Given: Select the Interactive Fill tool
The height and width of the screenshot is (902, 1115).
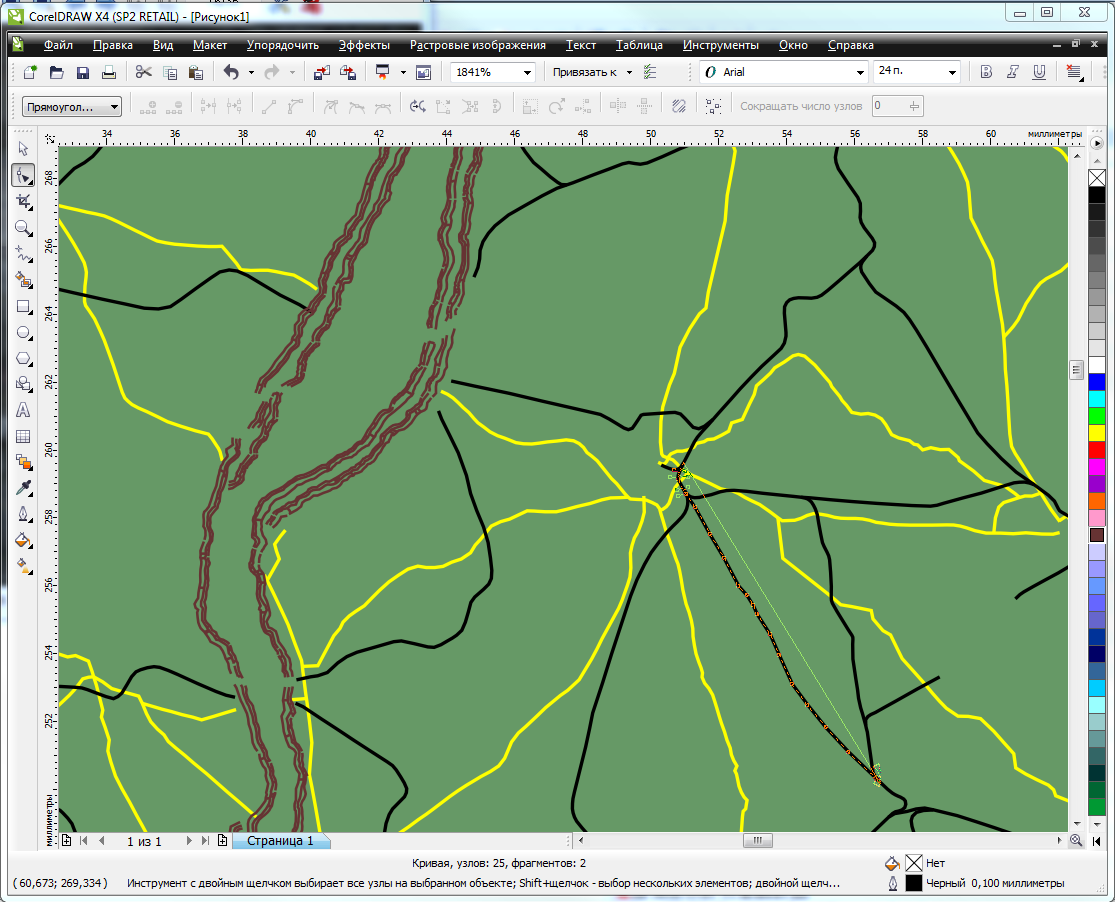Looking at the screenshot, I should 23,566.
